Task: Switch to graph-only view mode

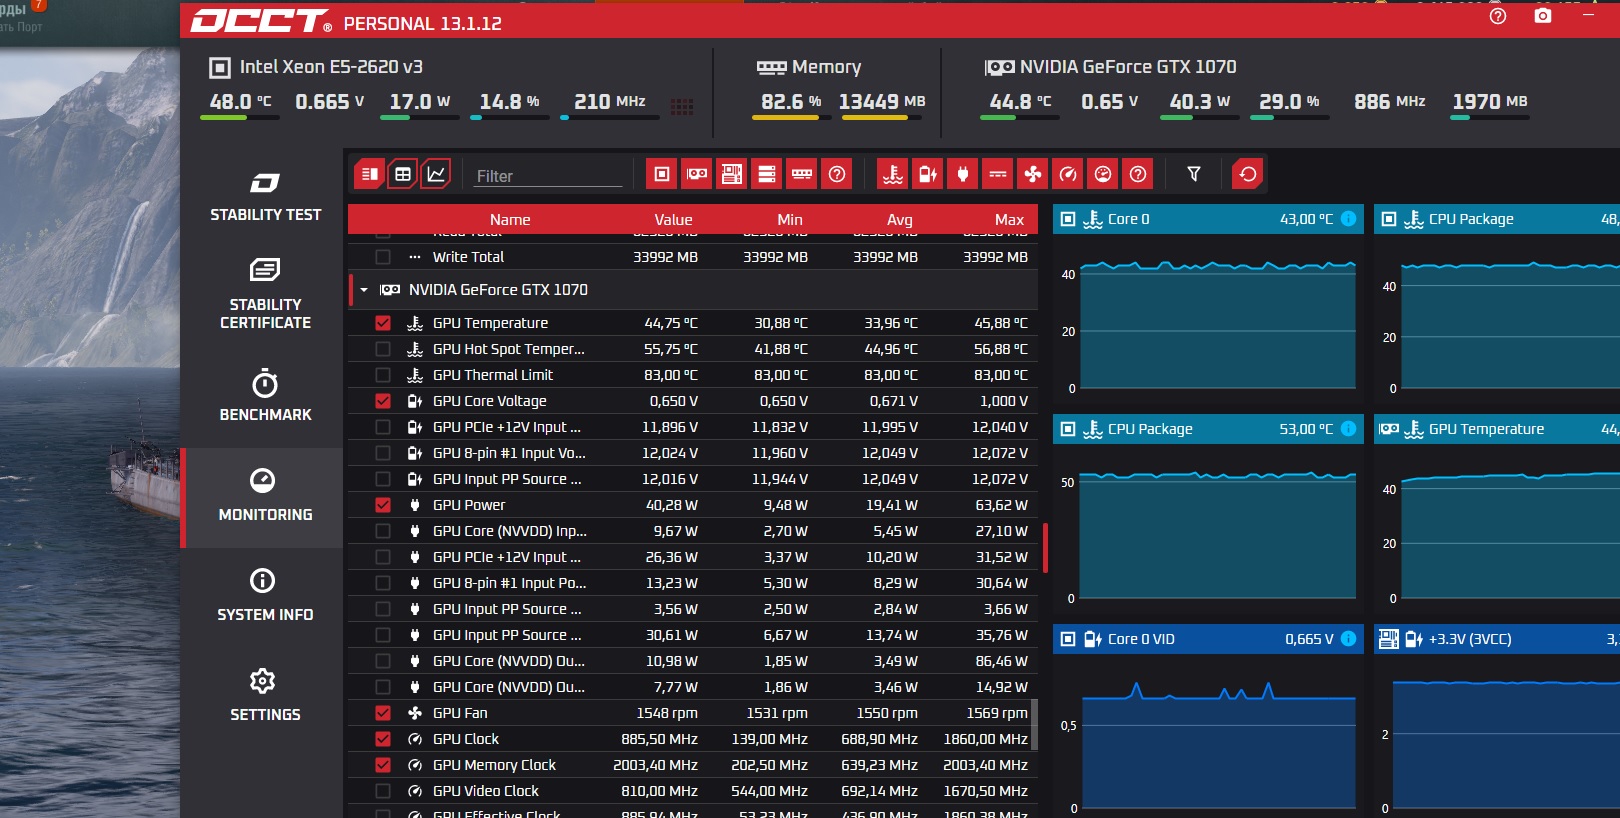Action: [x=436, y=174]
